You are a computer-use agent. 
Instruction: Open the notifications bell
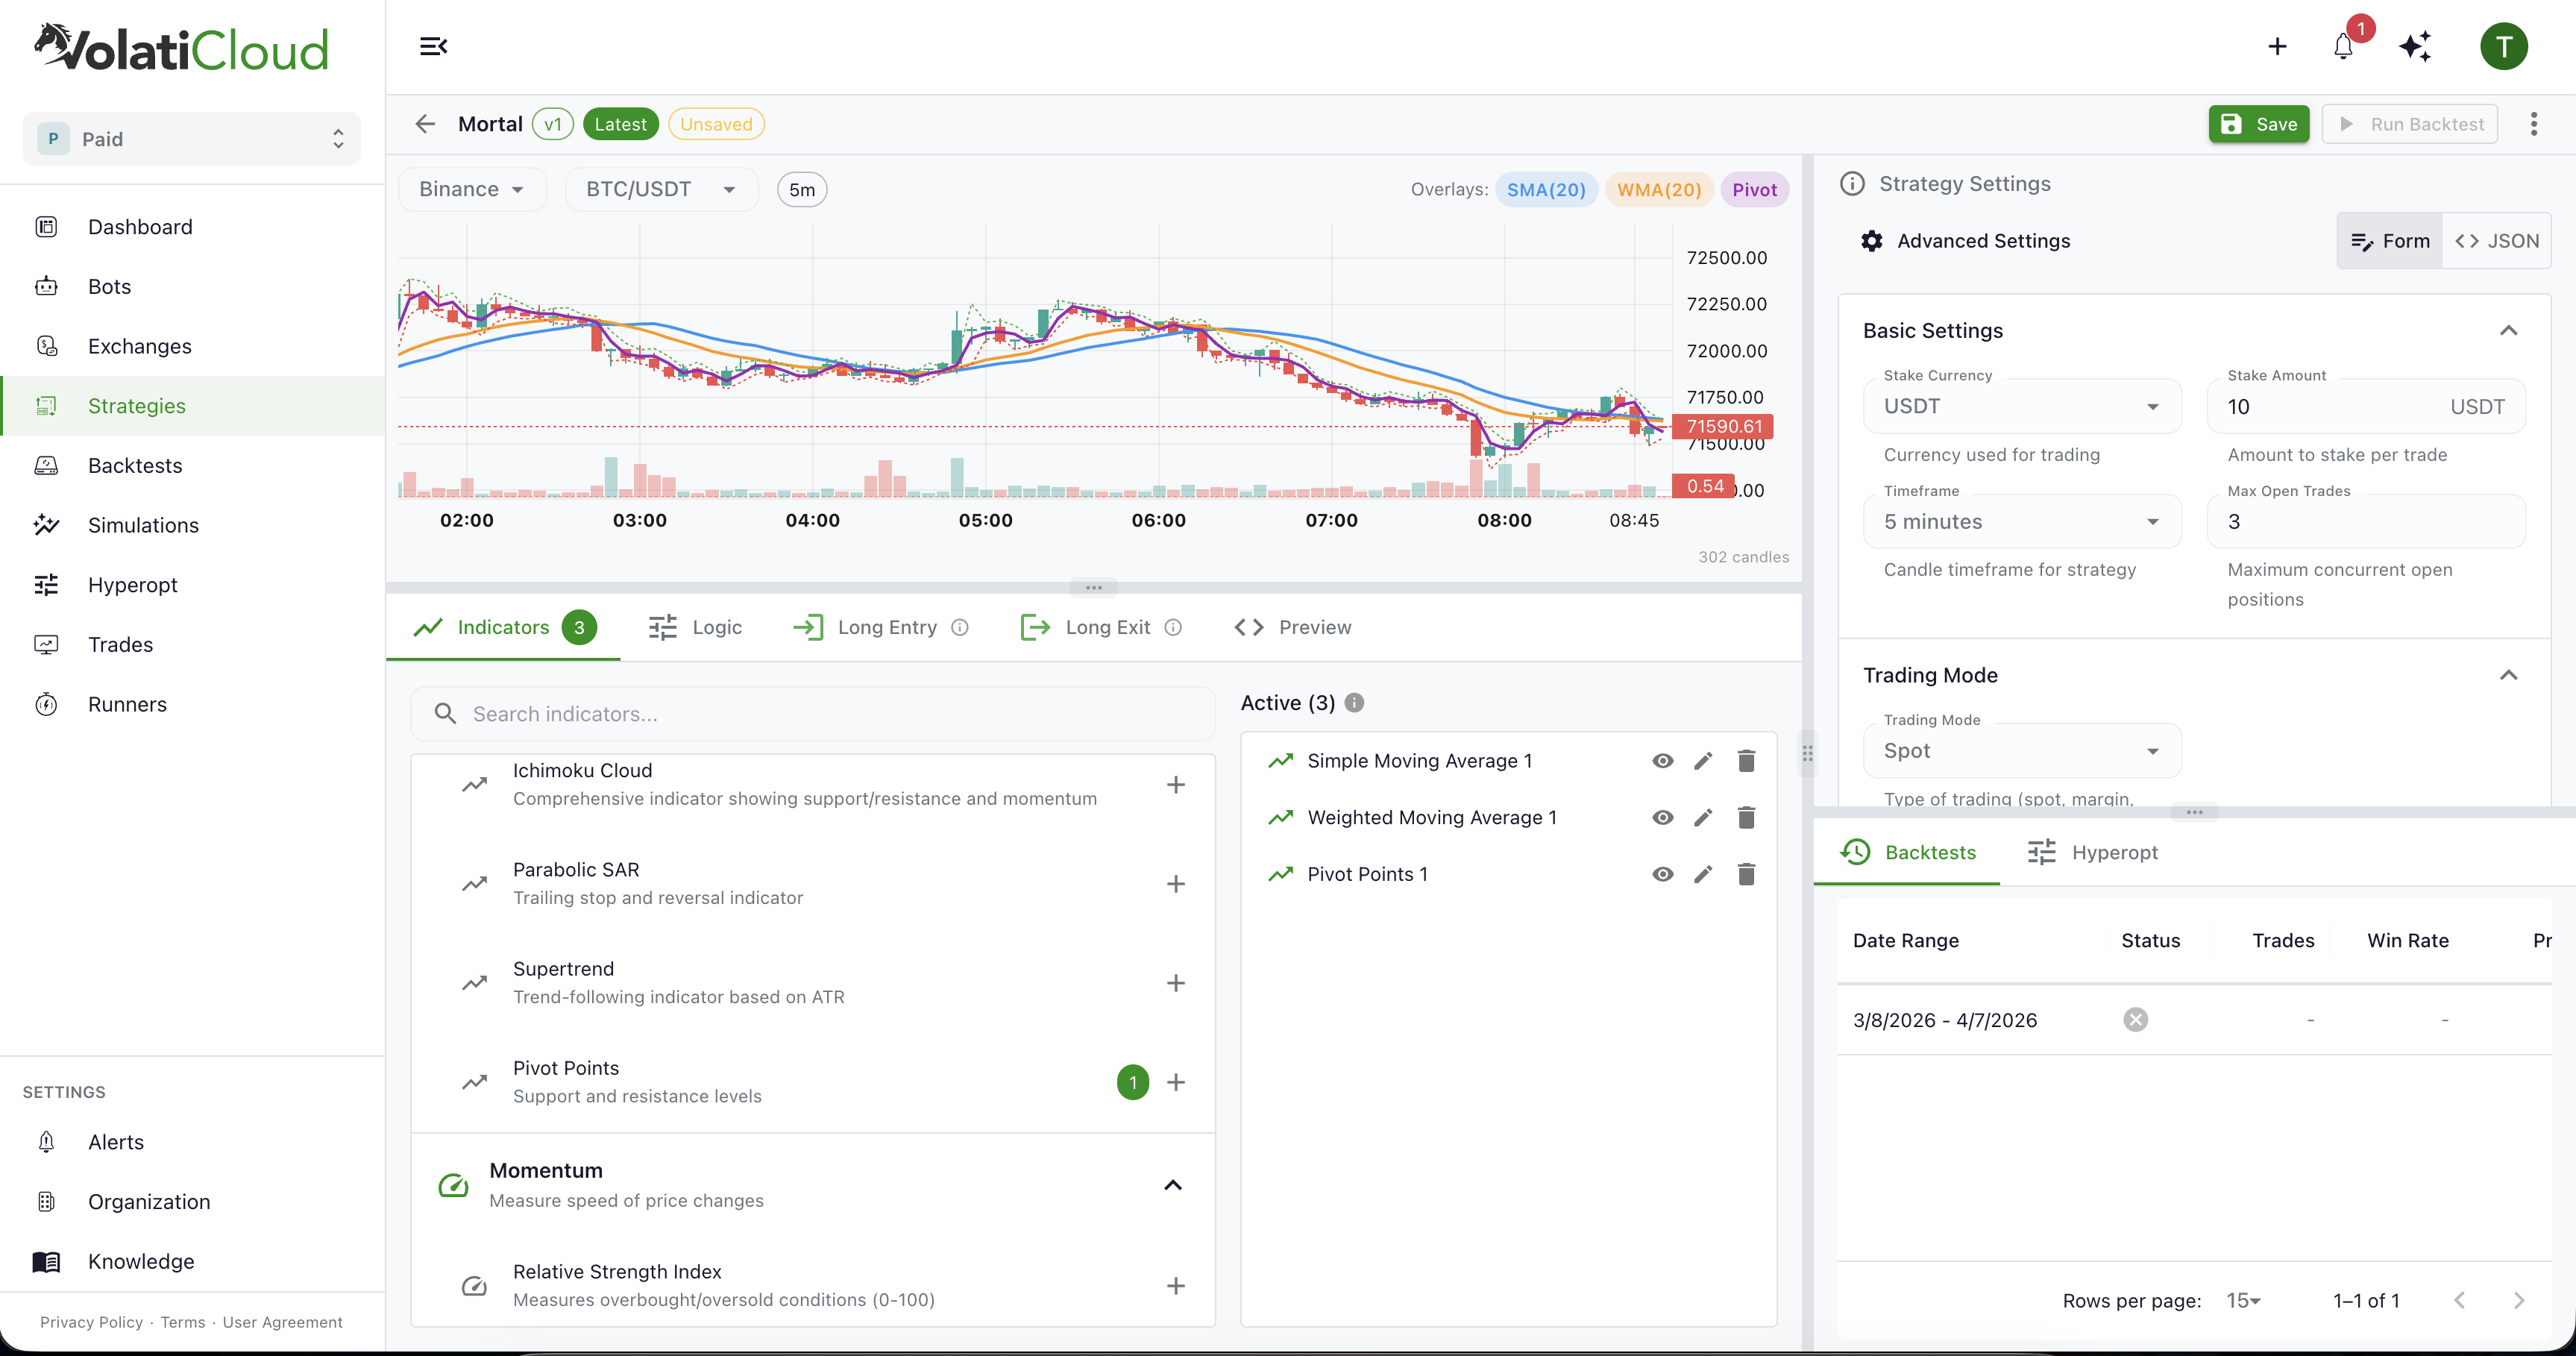click(2342, 46)
